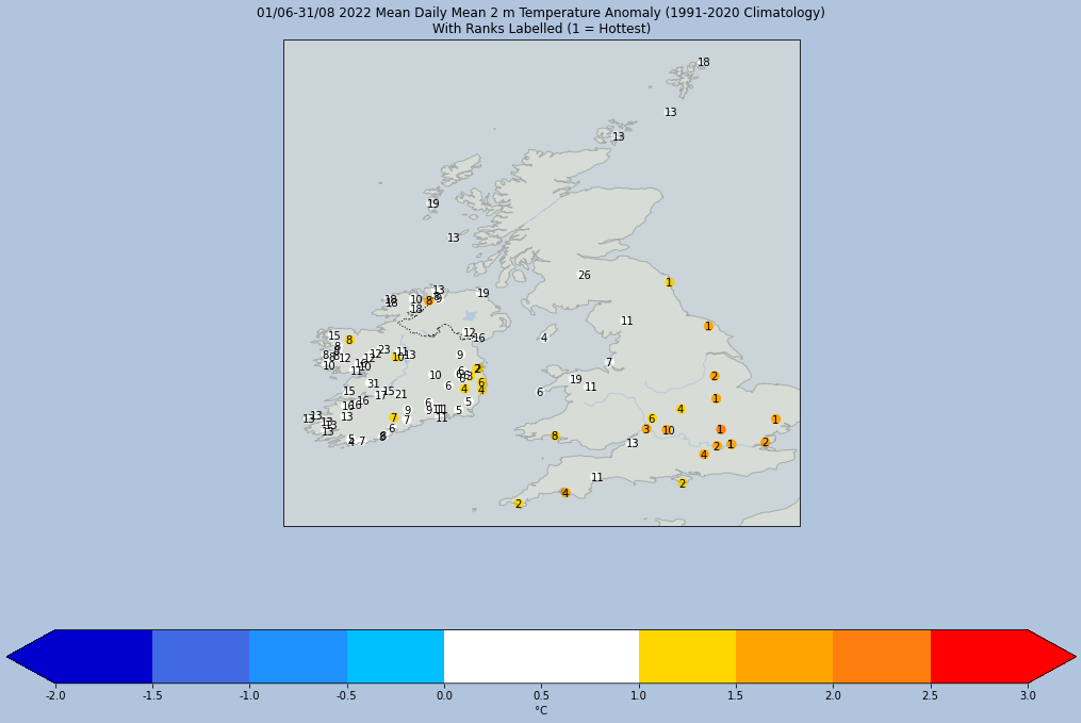1081x723 pixels.
Task: Click the station marker labelled 17 in Ireland
Action: [381, 396]
